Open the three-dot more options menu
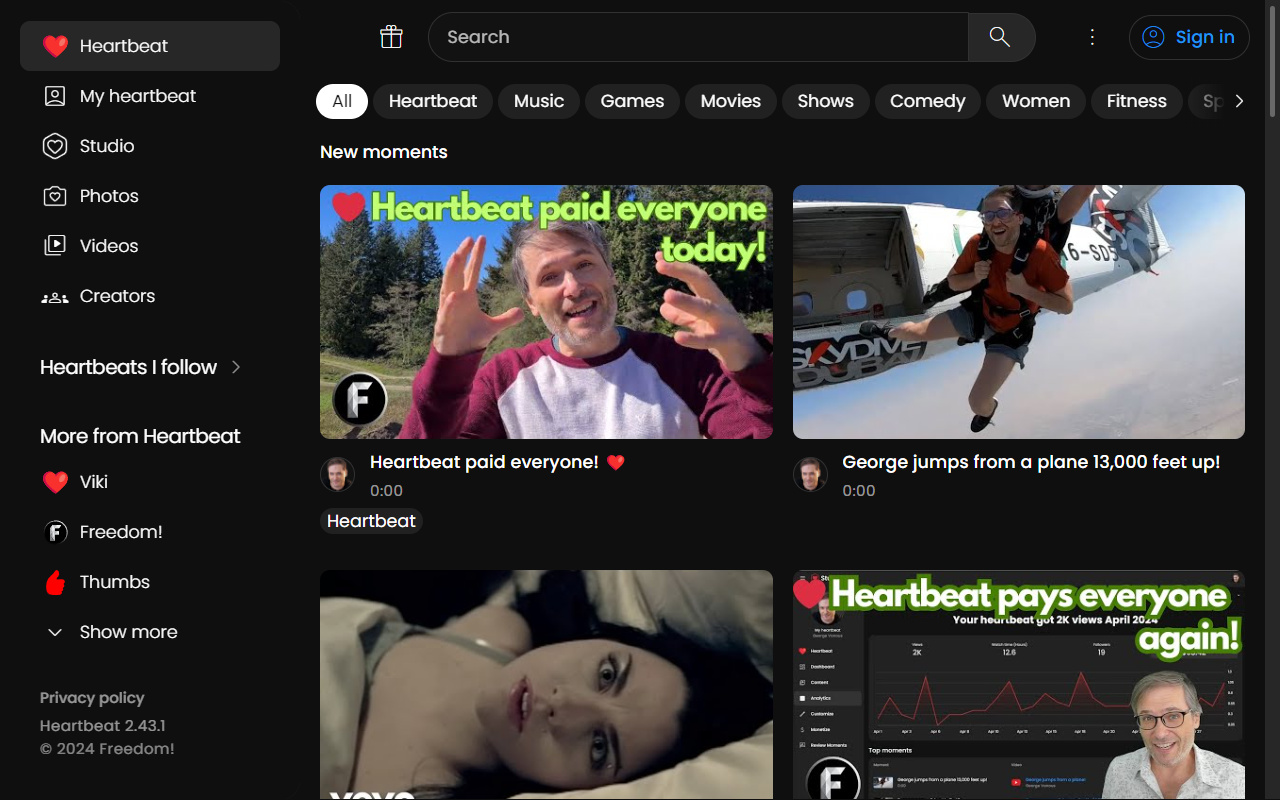Viewport: 1280px width, 800px height. (x=1092, y=37)
